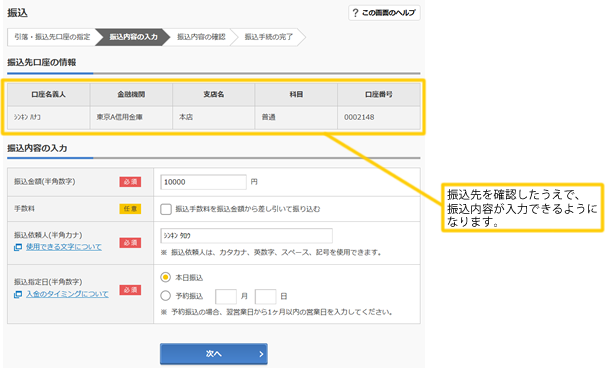This screenshot has height=368, width=605.
Task: Click new-window icon beside 使用できる文字について
Action: (18, 247)
